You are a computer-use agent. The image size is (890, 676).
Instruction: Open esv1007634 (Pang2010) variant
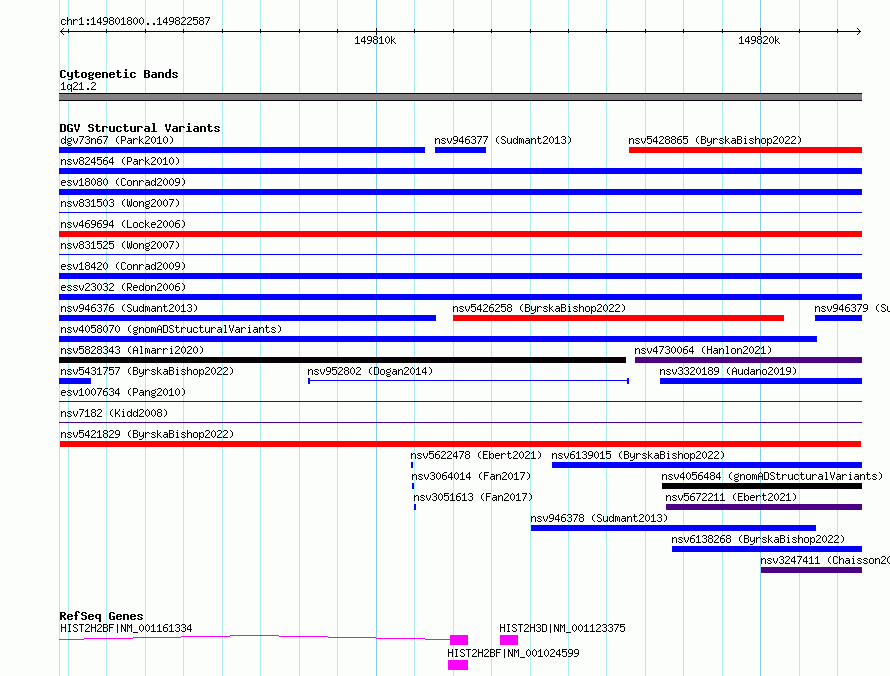tap(460, 401)
